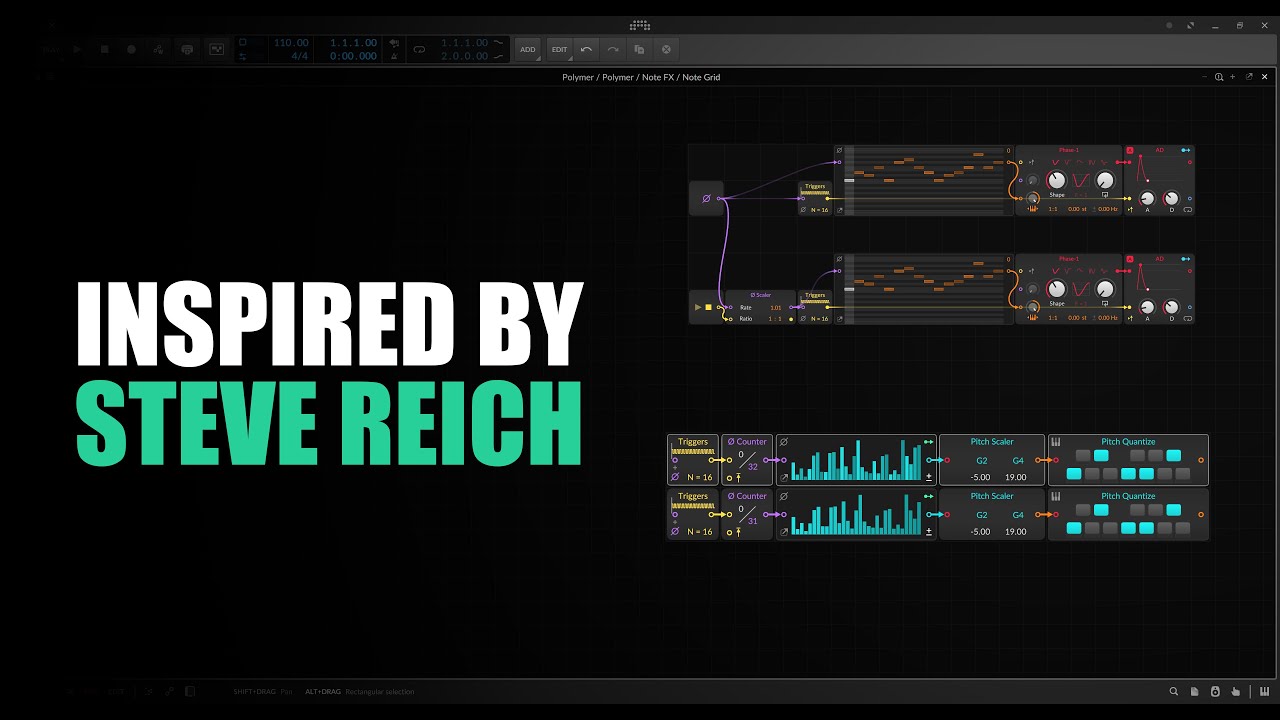Viewport: 1280px width, 720px height.
Task: Toggle the D# key in Pitch Quantize, Counter 32 row
Action: point(1101,456)
